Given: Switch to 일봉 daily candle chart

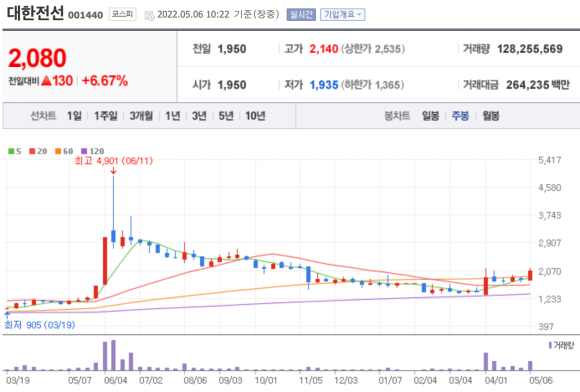Looking at the screenshot, I should [431, 116].
